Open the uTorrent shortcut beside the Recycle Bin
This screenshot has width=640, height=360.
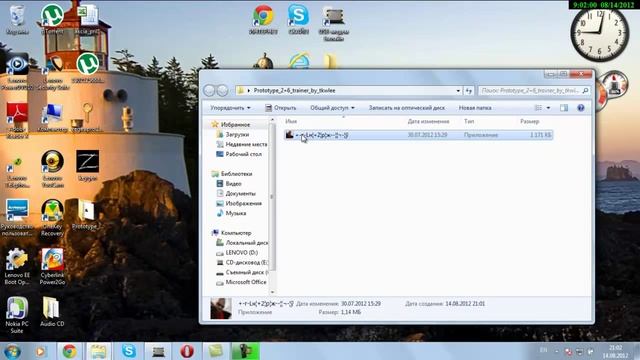52,18
